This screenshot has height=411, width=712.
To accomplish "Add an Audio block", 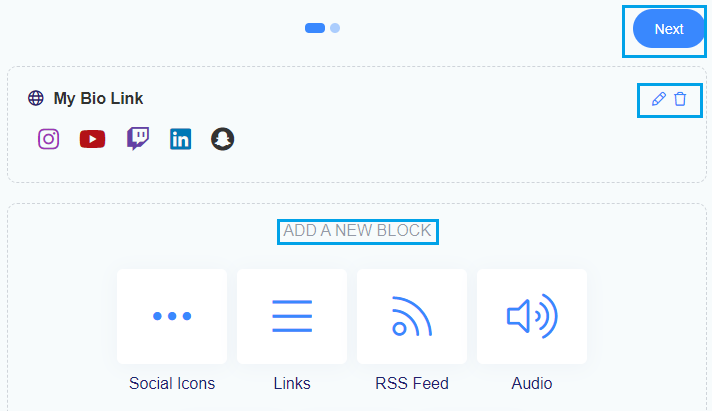I will pyautogui.click(x=532, y=316).
